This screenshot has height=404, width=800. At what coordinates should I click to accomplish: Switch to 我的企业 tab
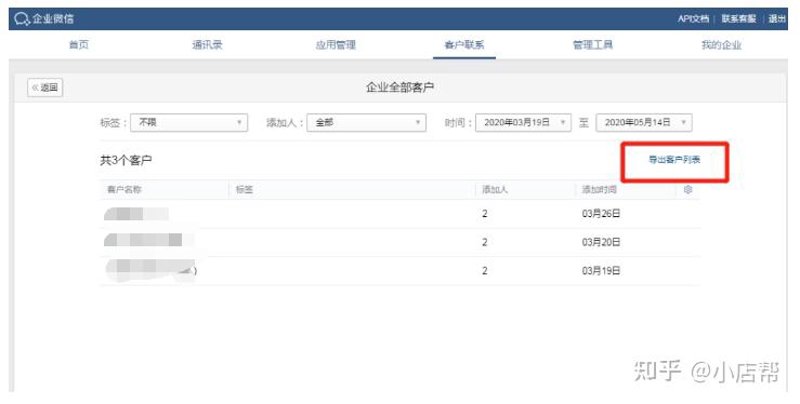coord(721,45)
